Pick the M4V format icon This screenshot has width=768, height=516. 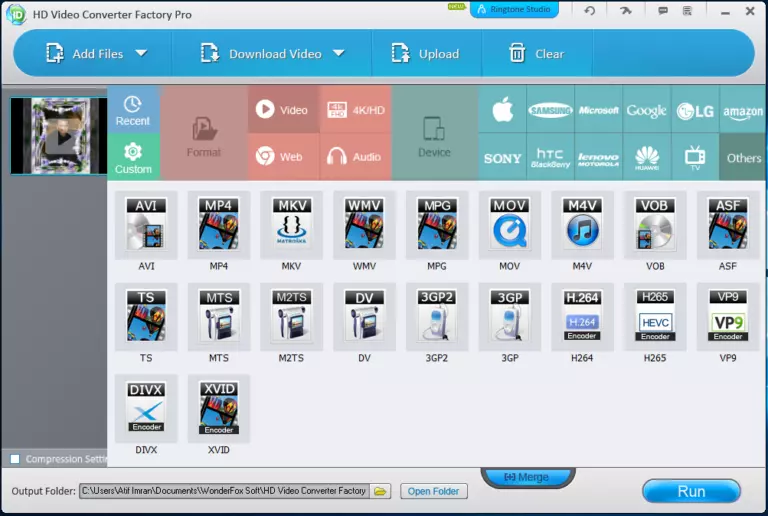[x=582, y=225]
